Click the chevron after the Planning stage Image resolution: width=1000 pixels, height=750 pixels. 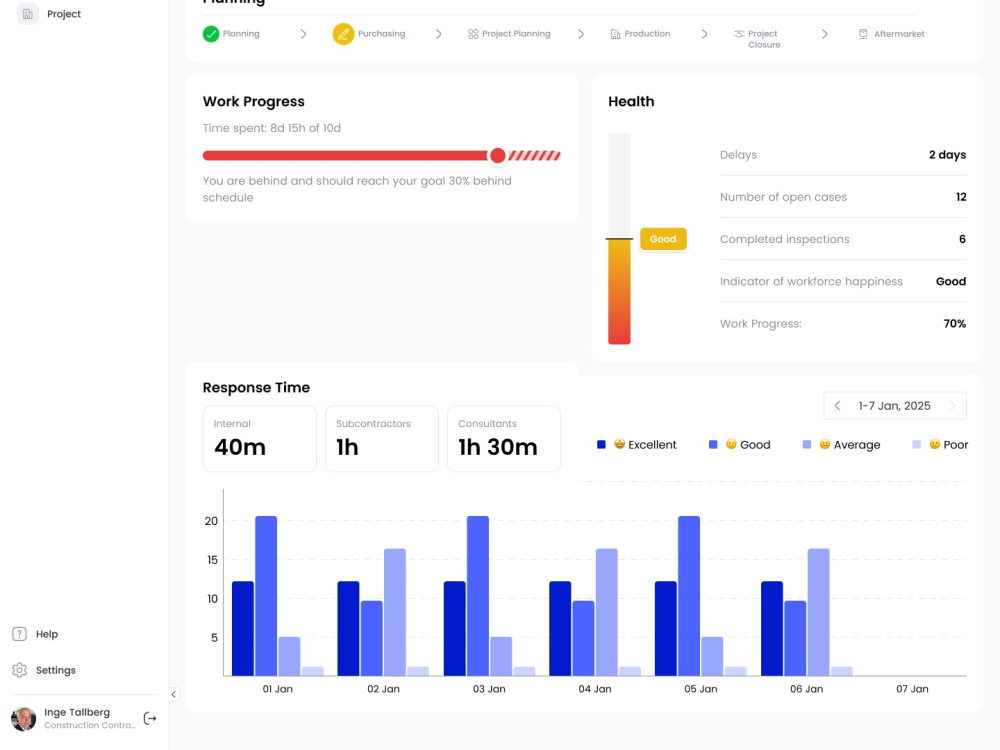(304, 34)
